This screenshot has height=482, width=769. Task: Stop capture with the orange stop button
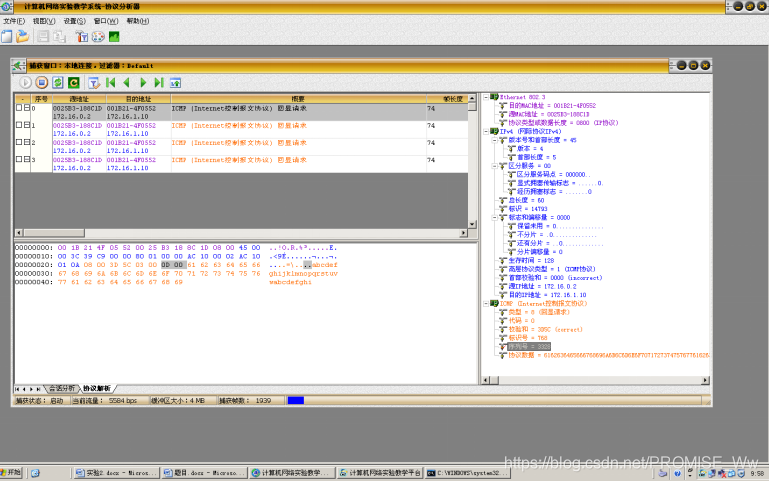pyautogui.click(x=42, y=82)
